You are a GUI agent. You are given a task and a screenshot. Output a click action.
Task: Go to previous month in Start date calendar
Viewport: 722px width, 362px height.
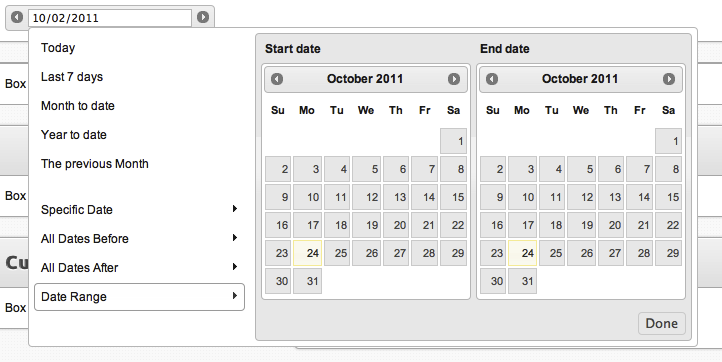pyautogui.click(x=277, y=79)
